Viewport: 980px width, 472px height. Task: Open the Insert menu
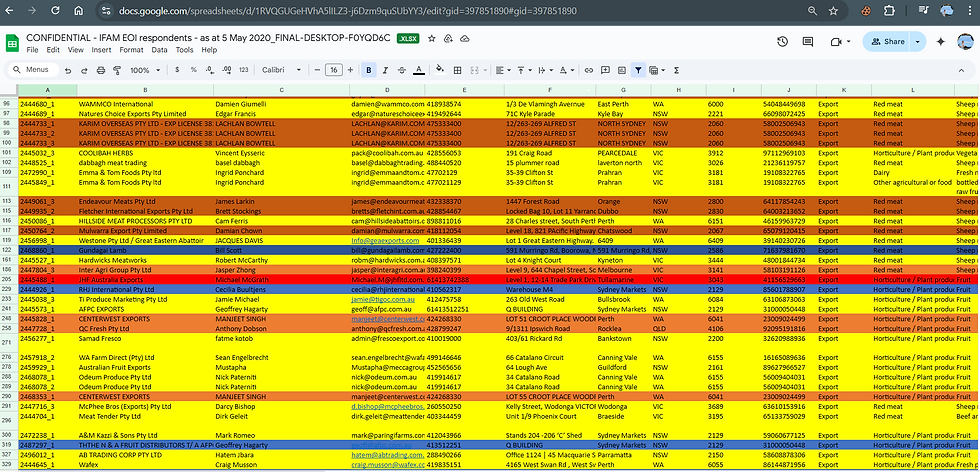[x=101, y=50]
